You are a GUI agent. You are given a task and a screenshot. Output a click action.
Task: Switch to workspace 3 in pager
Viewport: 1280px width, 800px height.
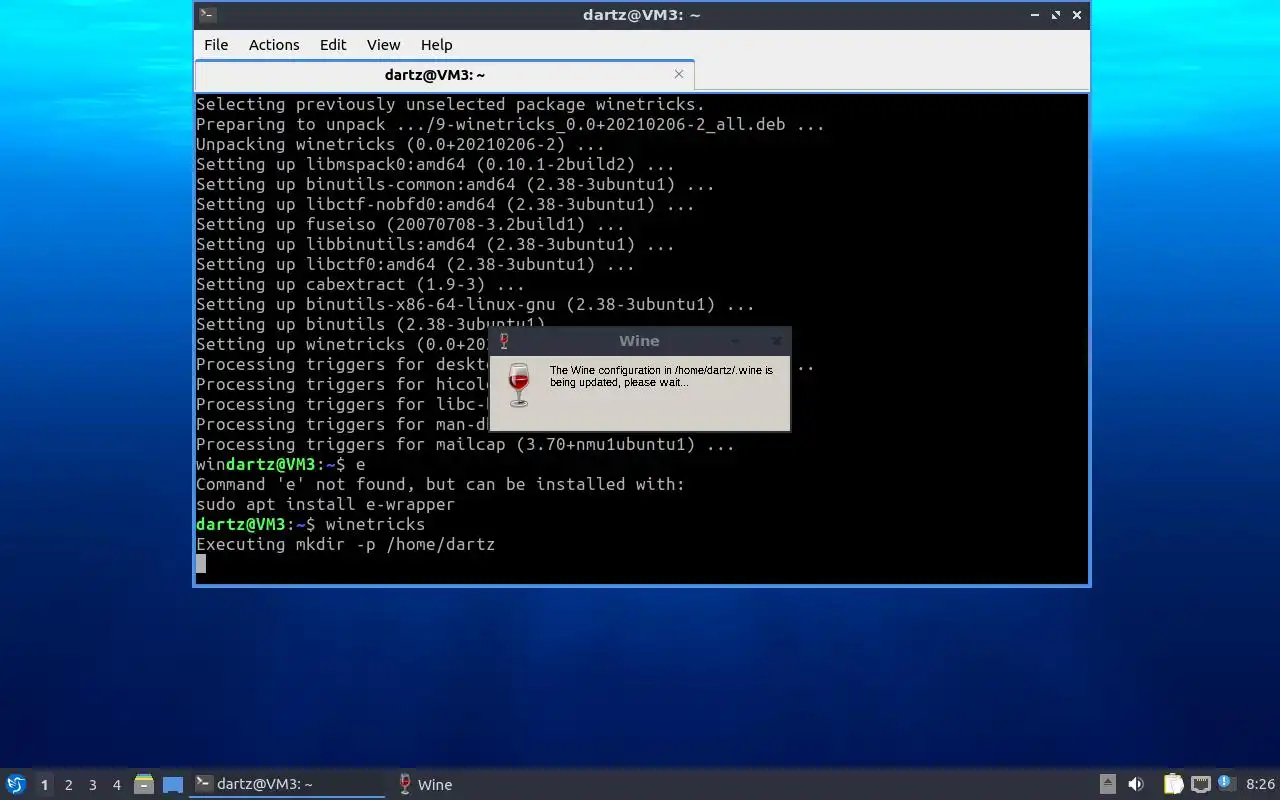(92, 785)
